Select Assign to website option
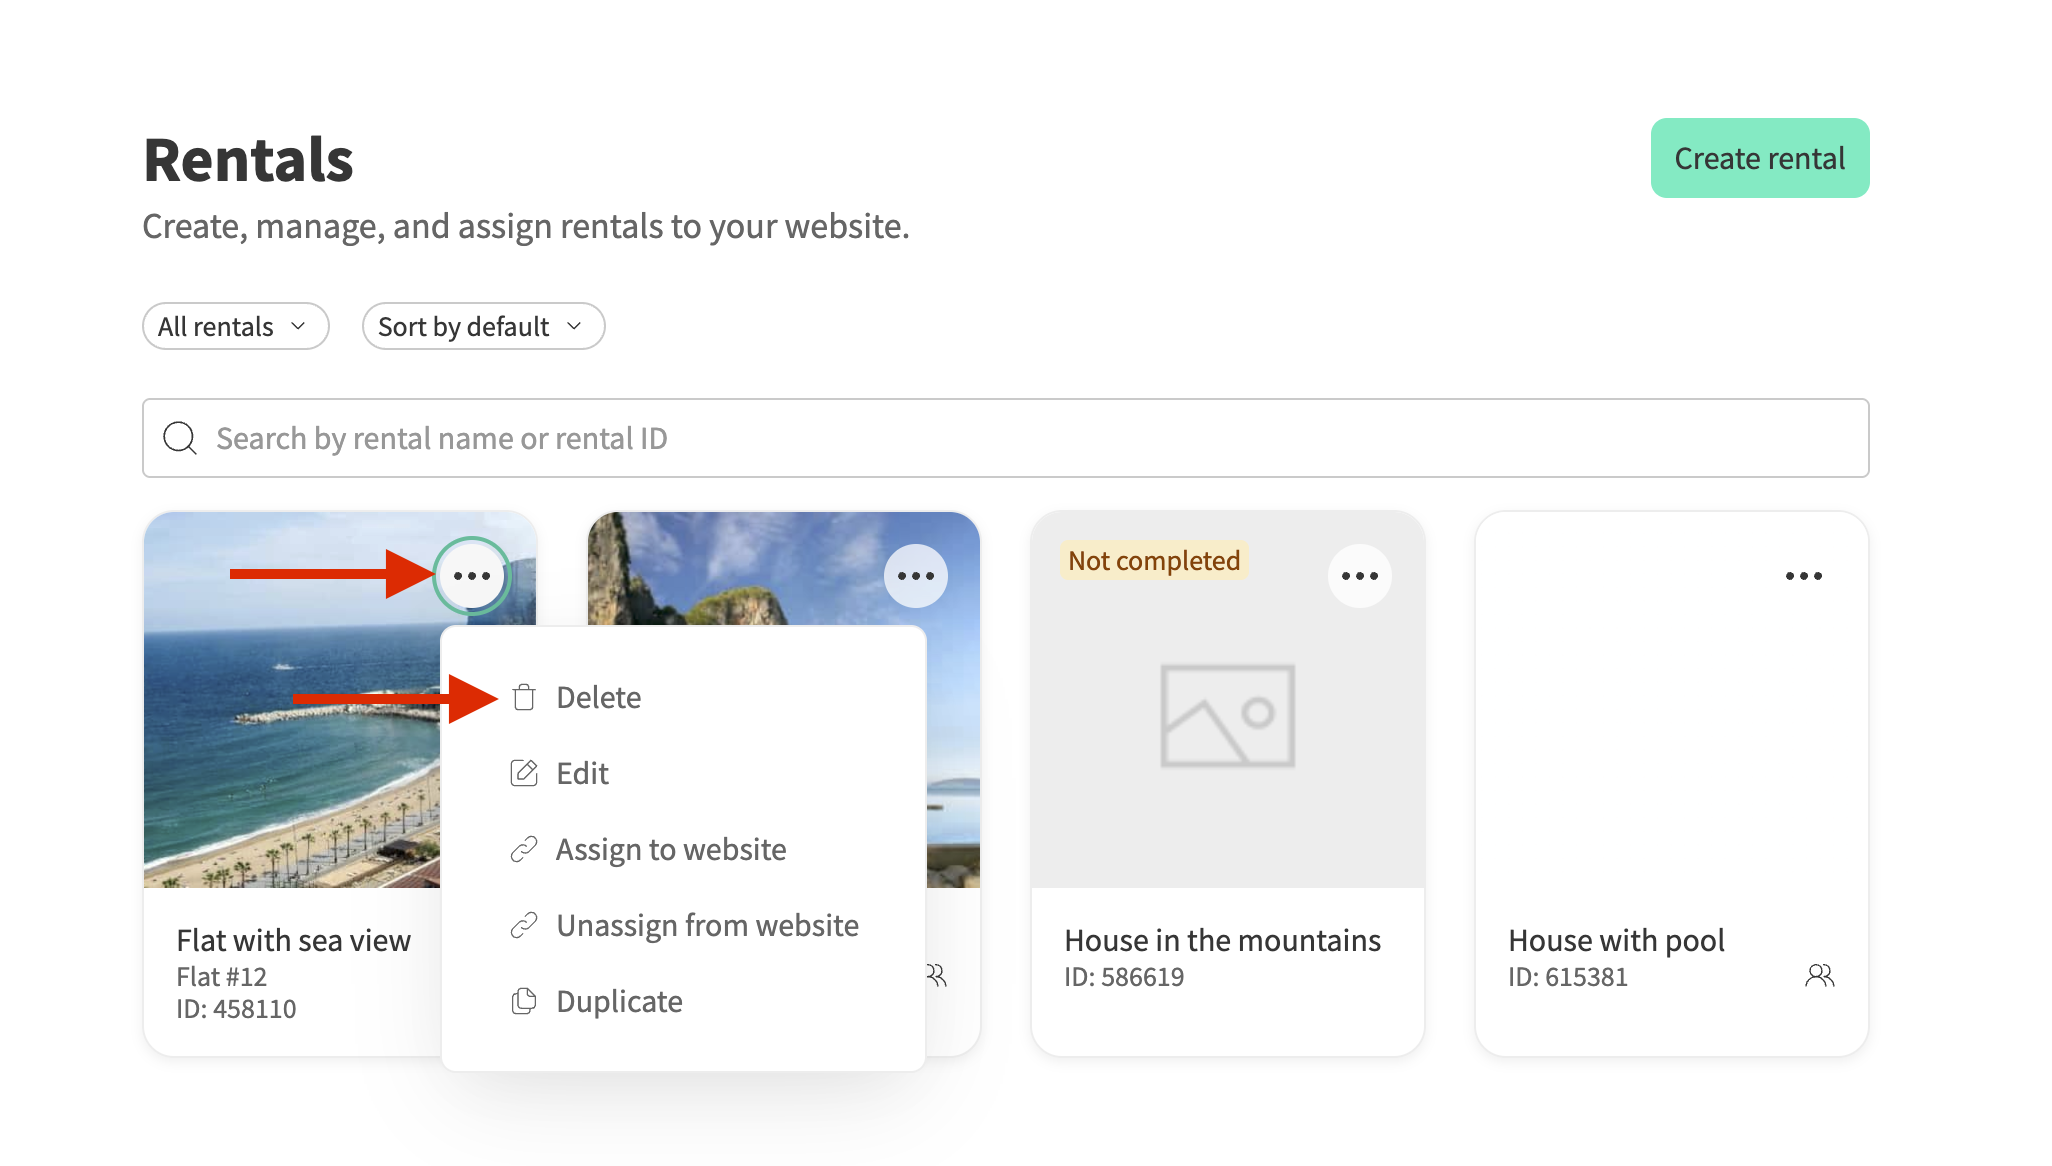 click(x=671, y=849)
